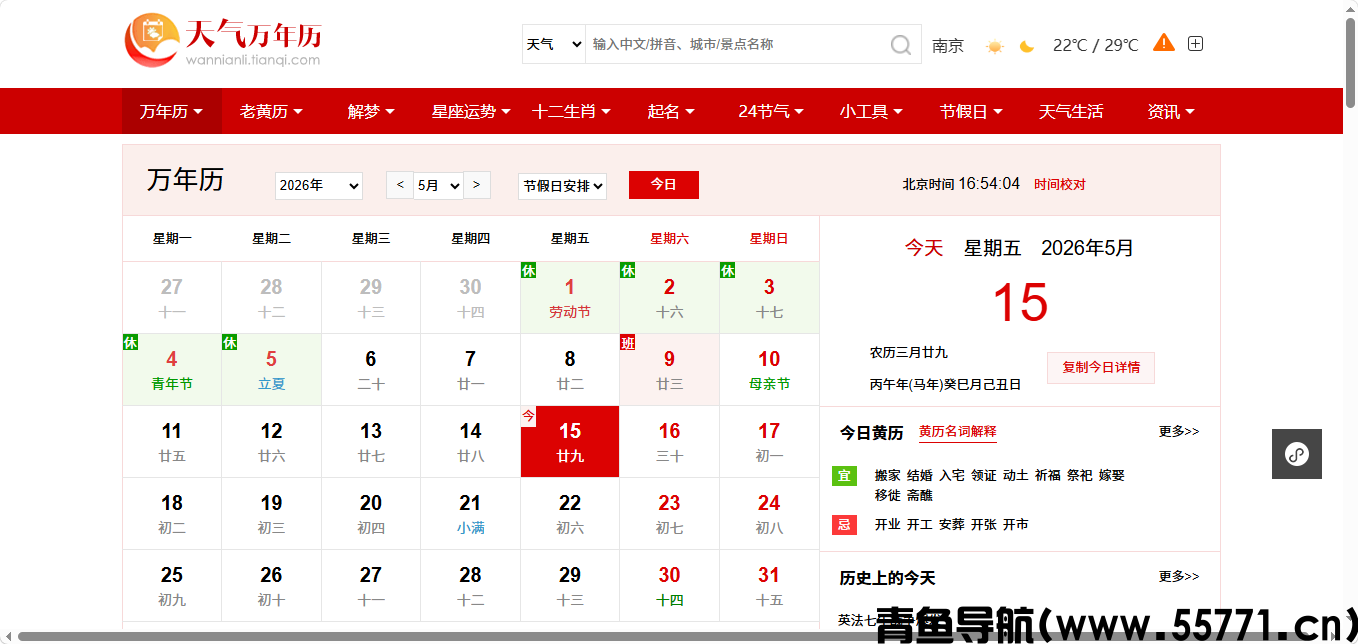This screenshot has width=1358, height=644.
Task: Click the 搬家 auspicious activity
Action: click(887, 475)
